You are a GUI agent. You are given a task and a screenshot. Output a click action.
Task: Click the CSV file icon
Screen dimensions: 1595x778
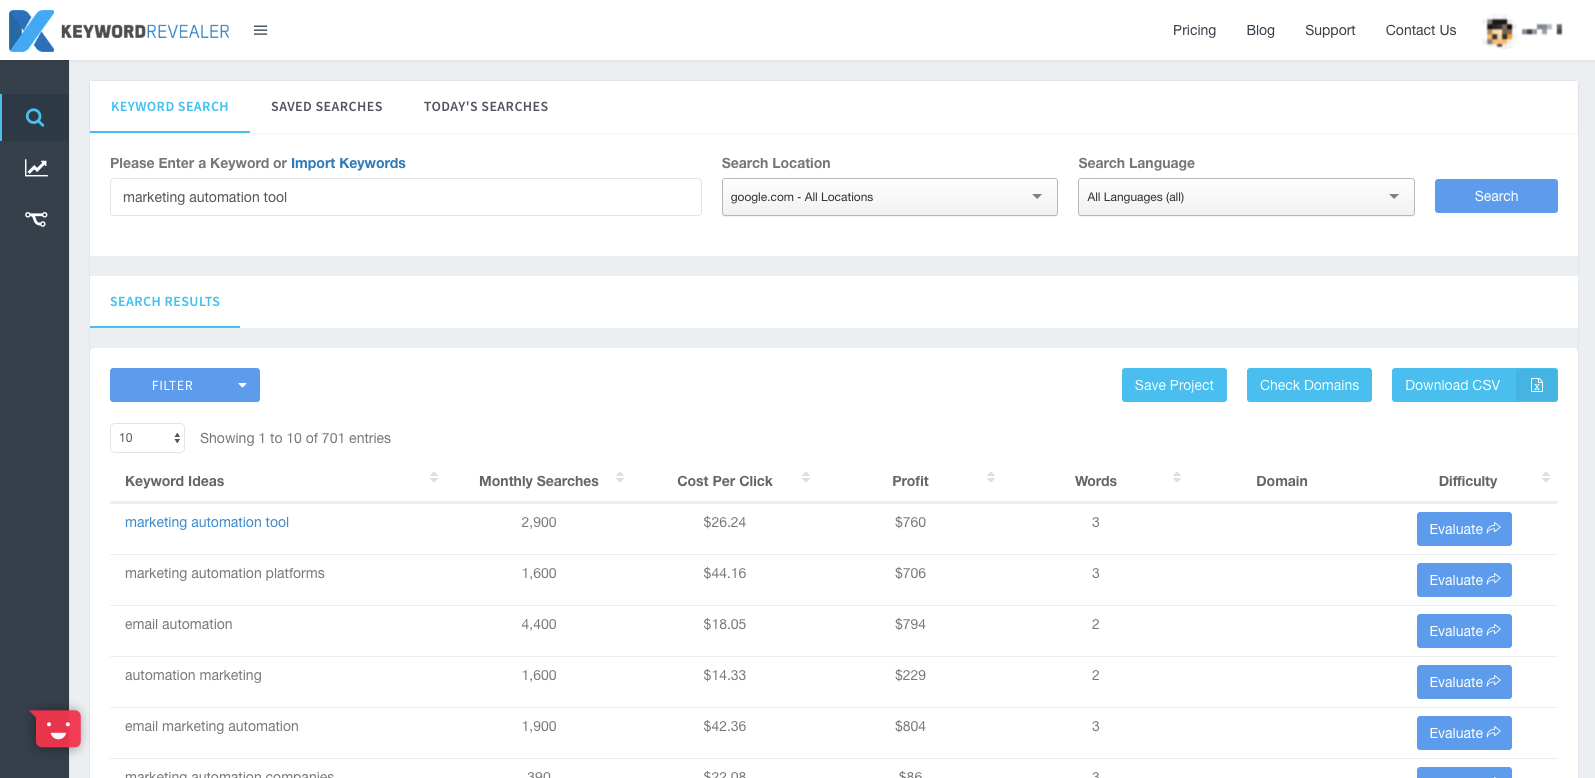click(1537, 385)
